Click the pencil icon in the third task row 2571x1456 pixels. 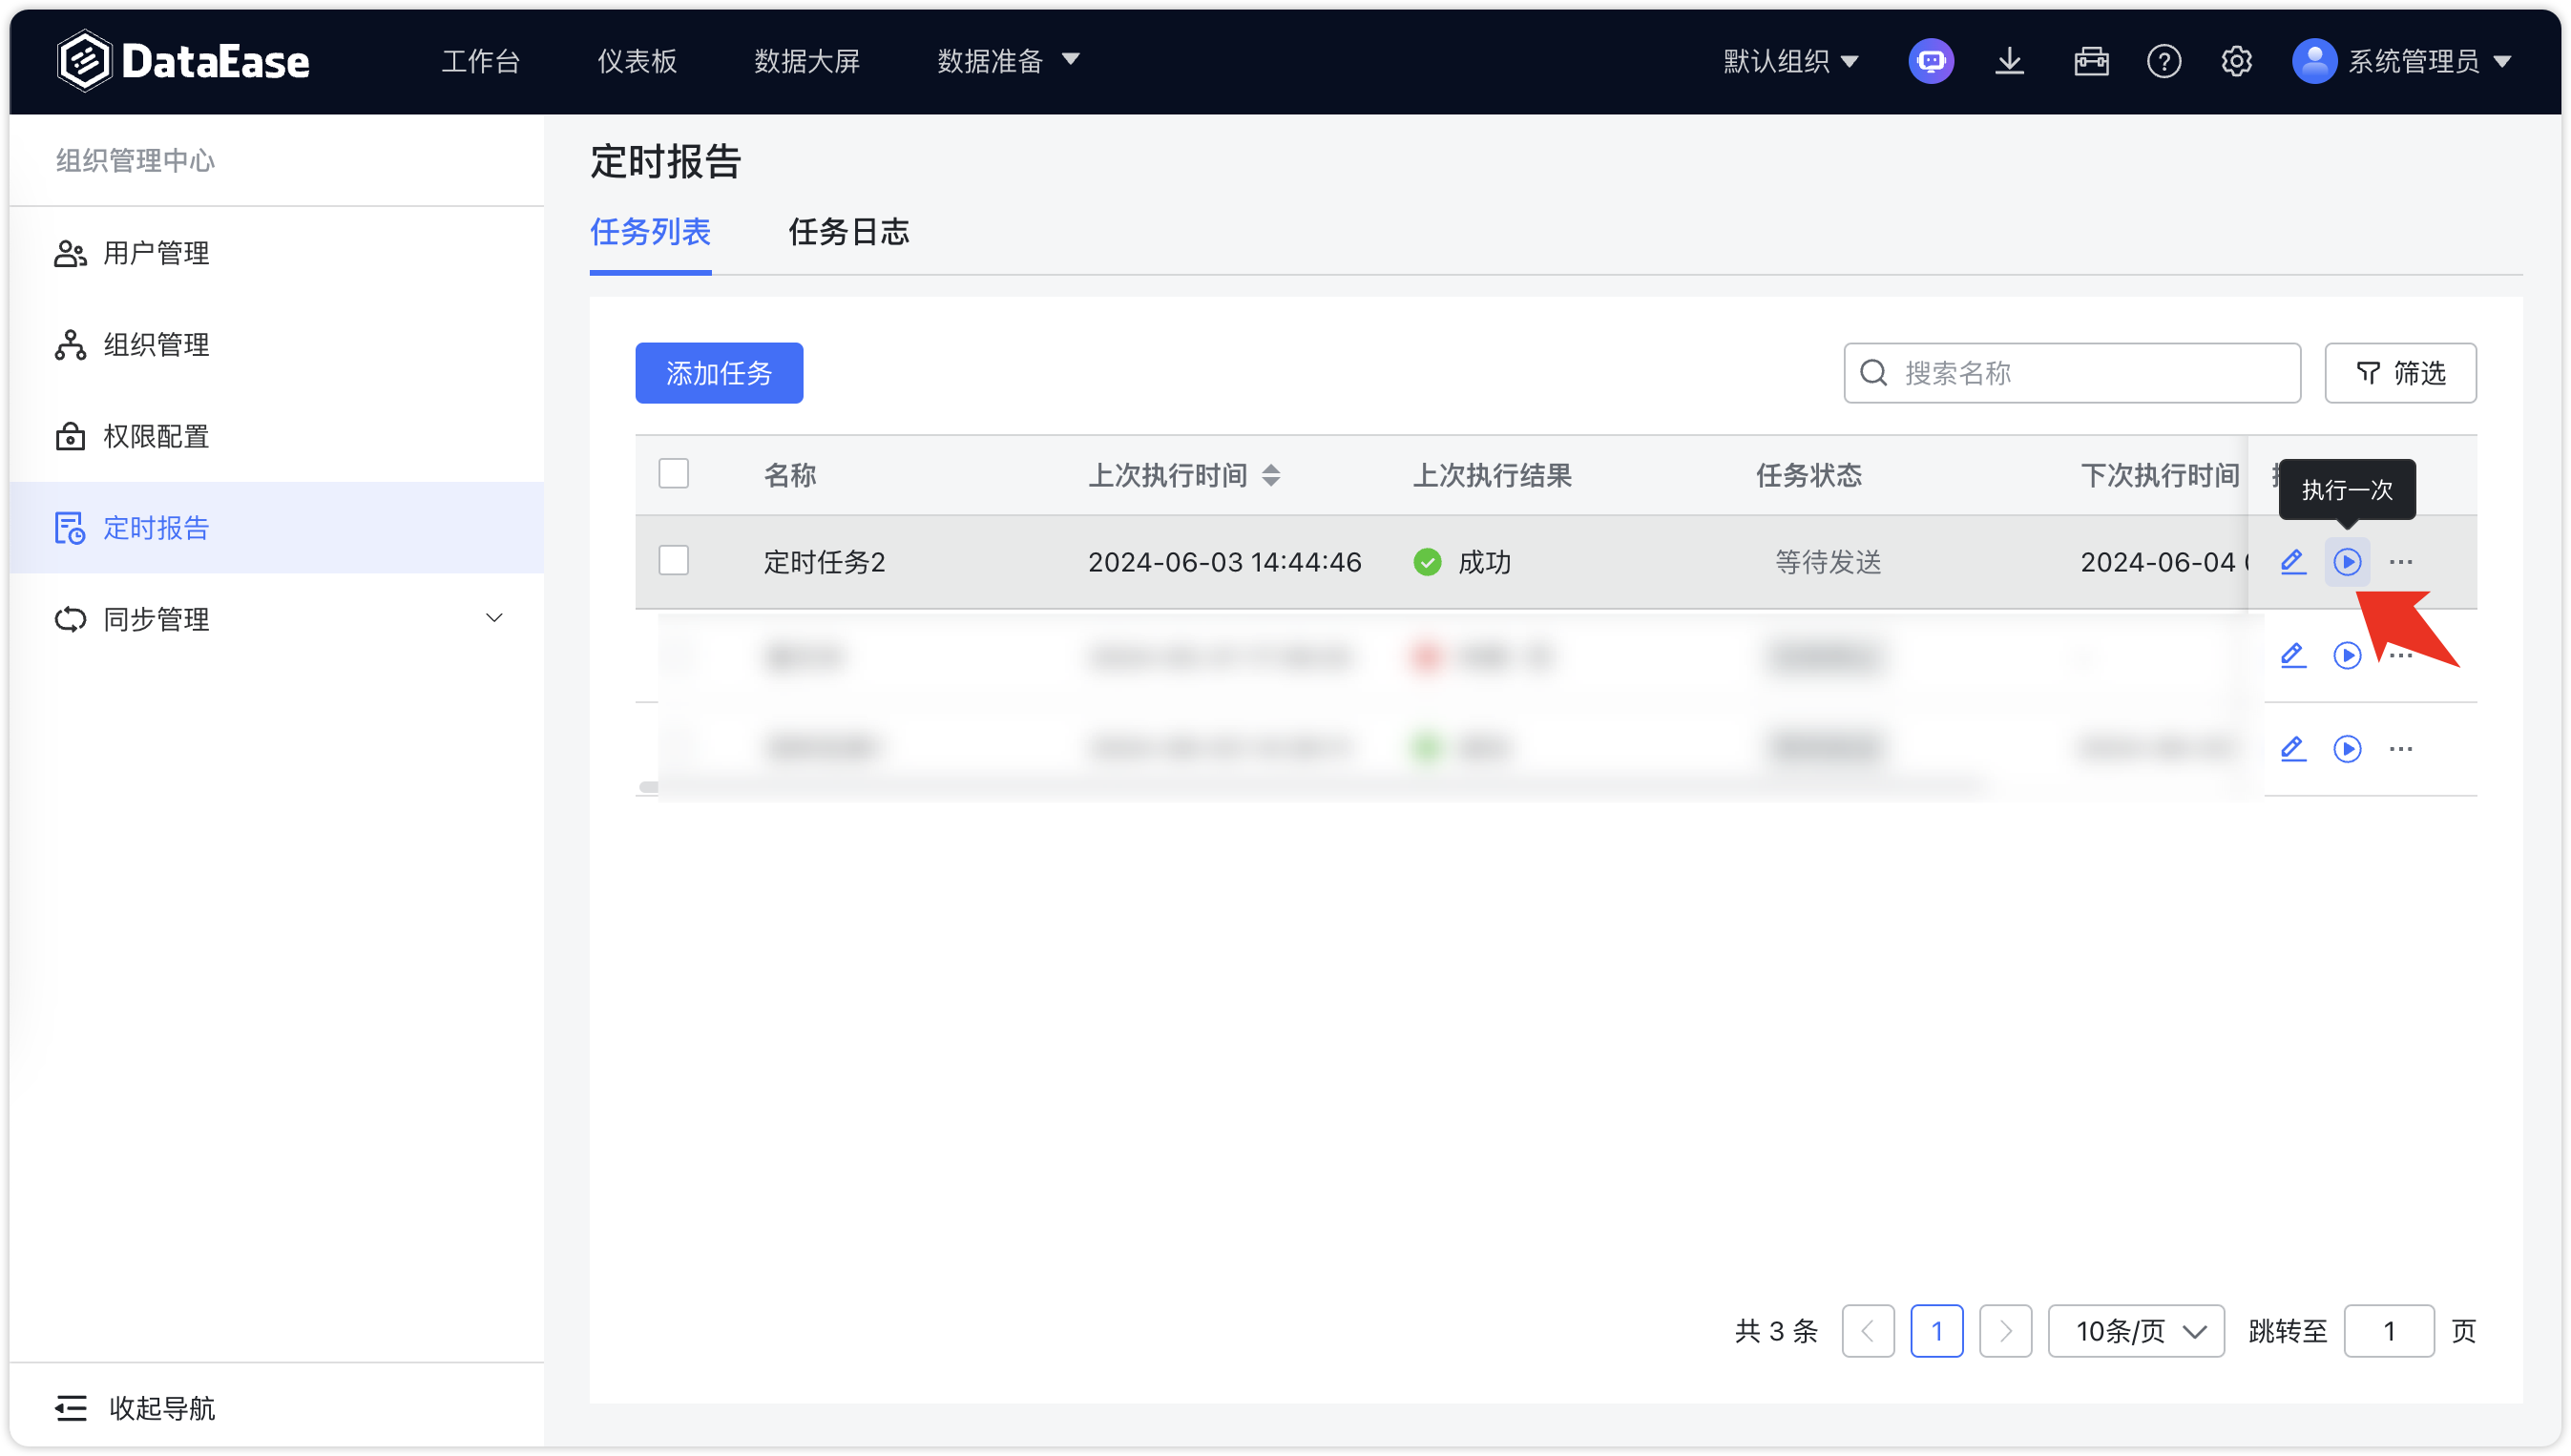coord(2292,748)
